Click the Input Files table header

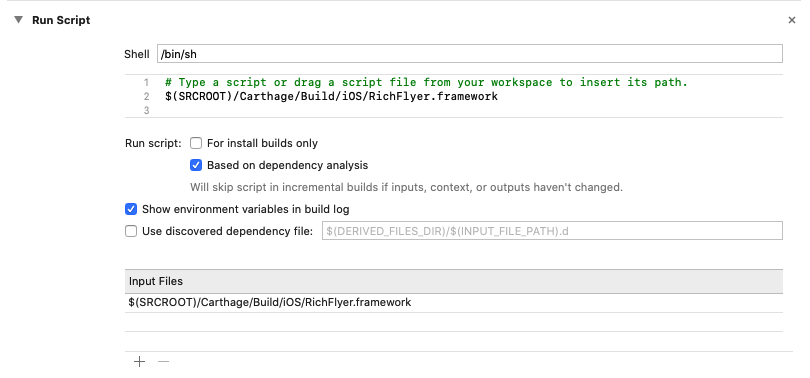tap(454, 281)
